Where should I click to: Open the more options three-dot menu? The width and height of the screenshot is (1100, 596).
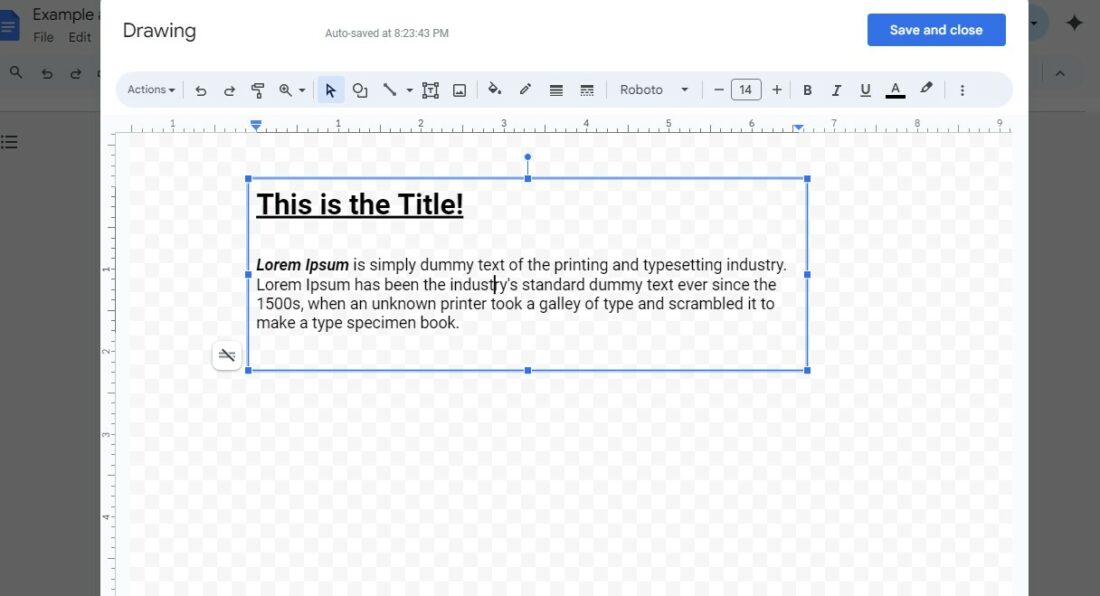962,89
